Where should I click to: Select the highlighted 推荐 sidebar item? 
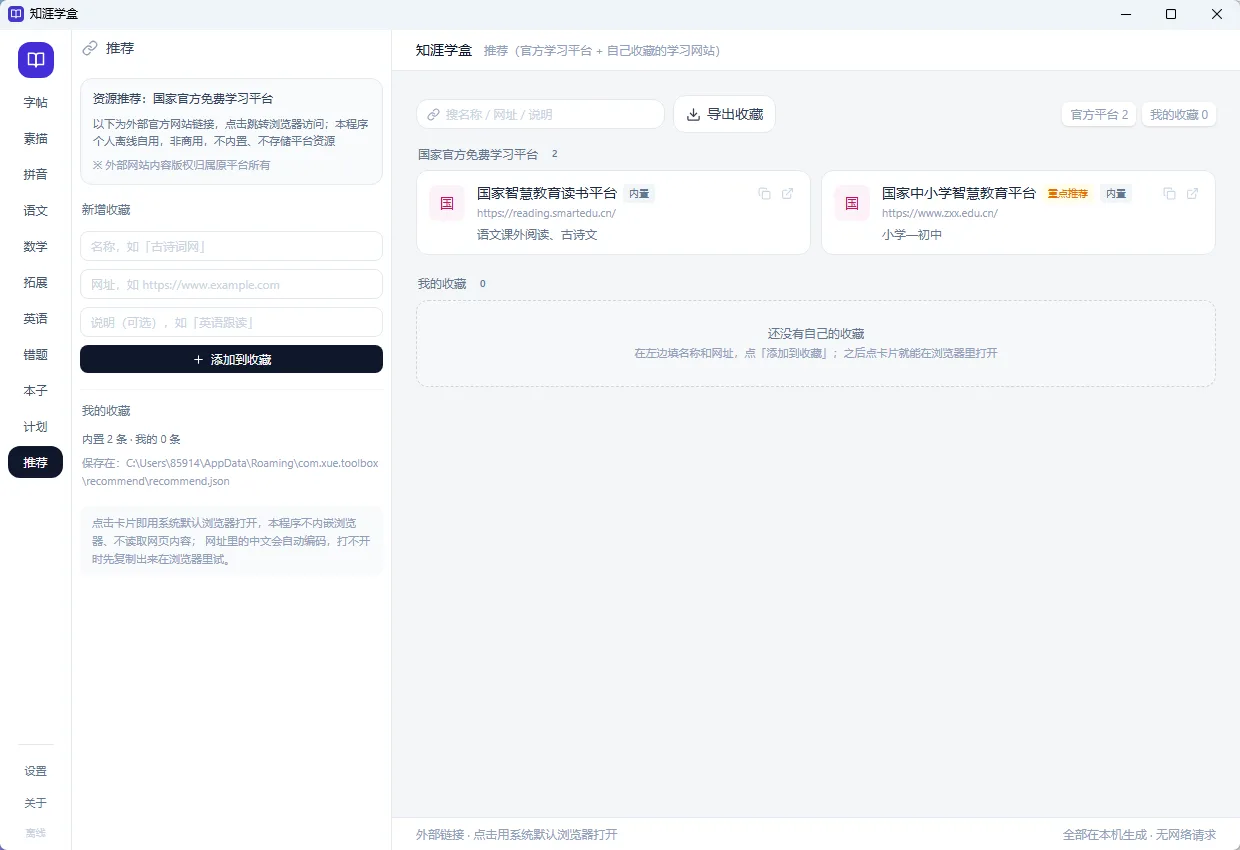[x=36, y=462]
